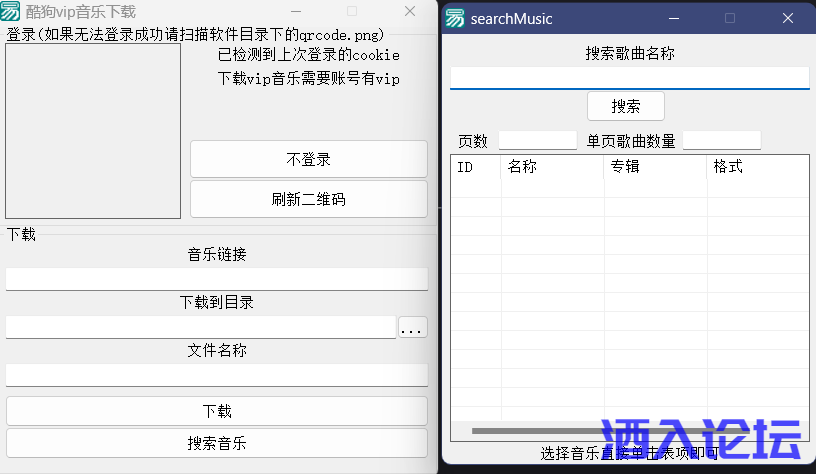Select the QR code display area
Viewport: 816px width, 474px height.
coord(93,131)
